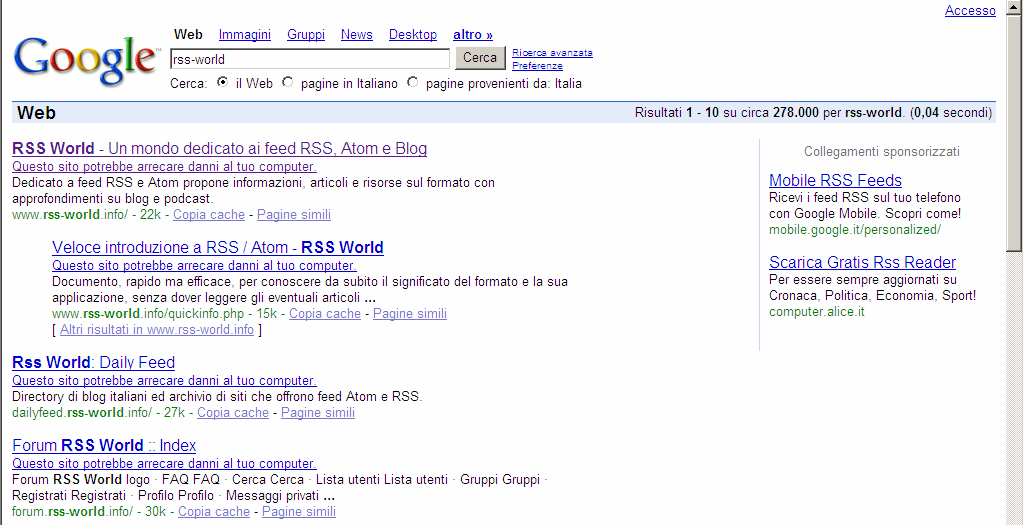
Task: Click the Google logo
Action: pos(86,61)
